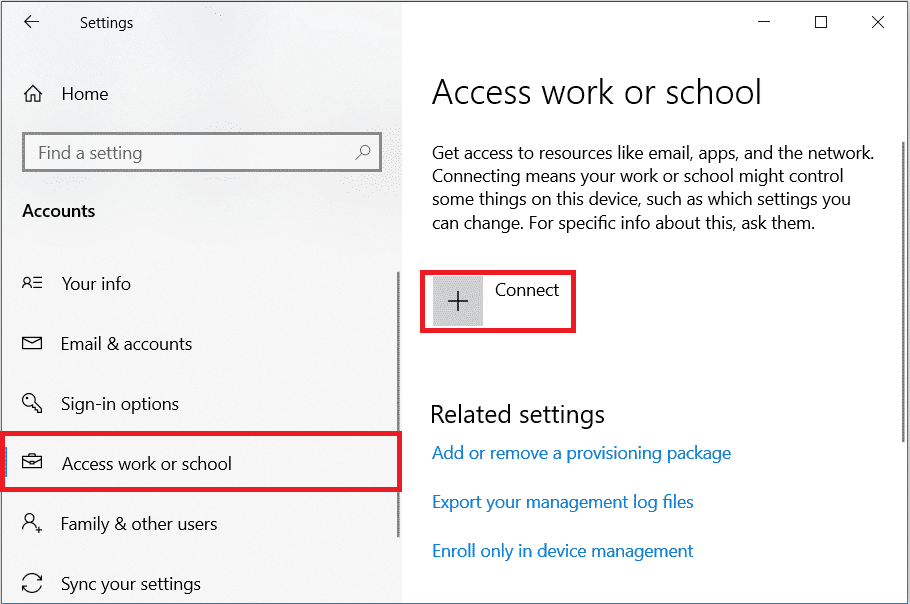
Task: Click the Sync your settings icon
Action: tap(32, 583)
